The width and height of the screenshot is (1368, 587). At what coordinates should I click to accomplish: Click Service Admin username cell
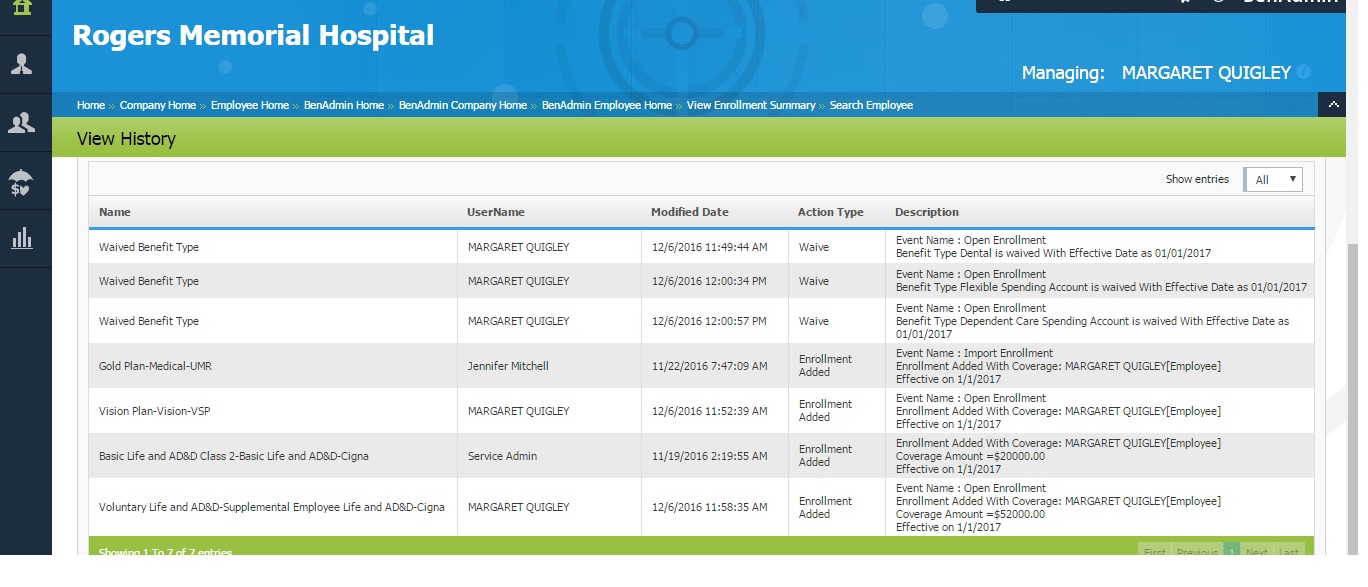pyautogui.click(x=502, y=456)
